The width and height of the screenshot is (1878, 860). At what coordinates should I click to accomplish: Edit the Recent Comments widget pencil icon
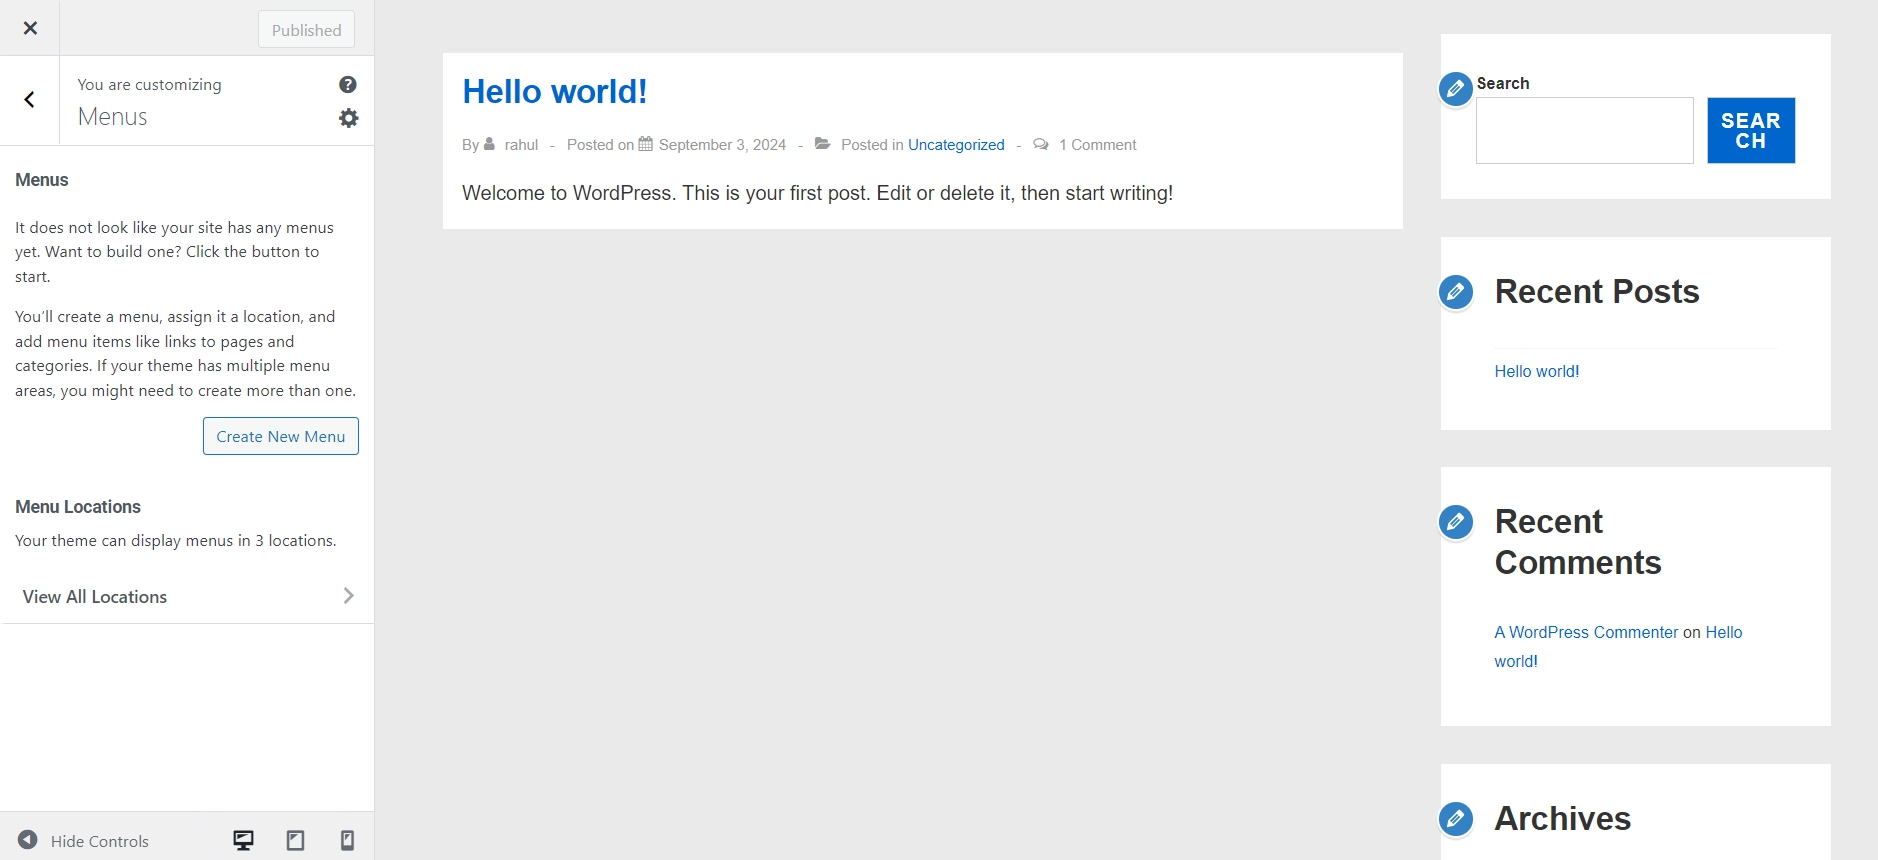[x=1456, y=522]
